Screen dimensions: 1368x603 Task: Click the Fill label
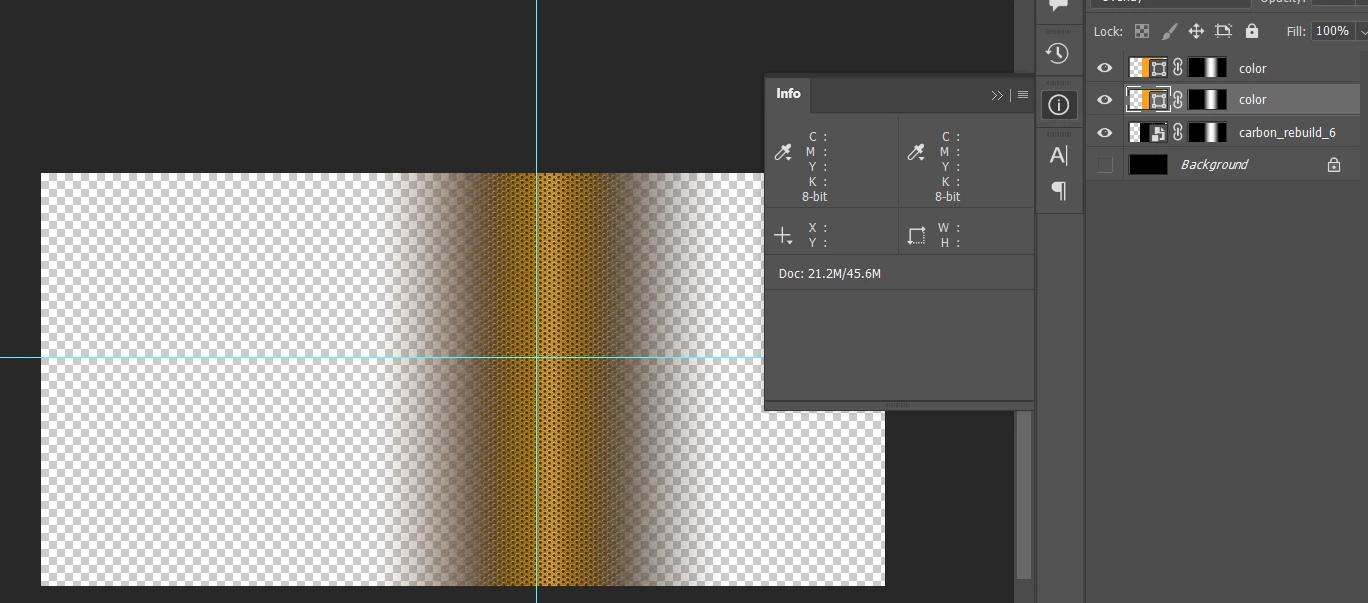pyautogui.click(x=1296, y=32)
